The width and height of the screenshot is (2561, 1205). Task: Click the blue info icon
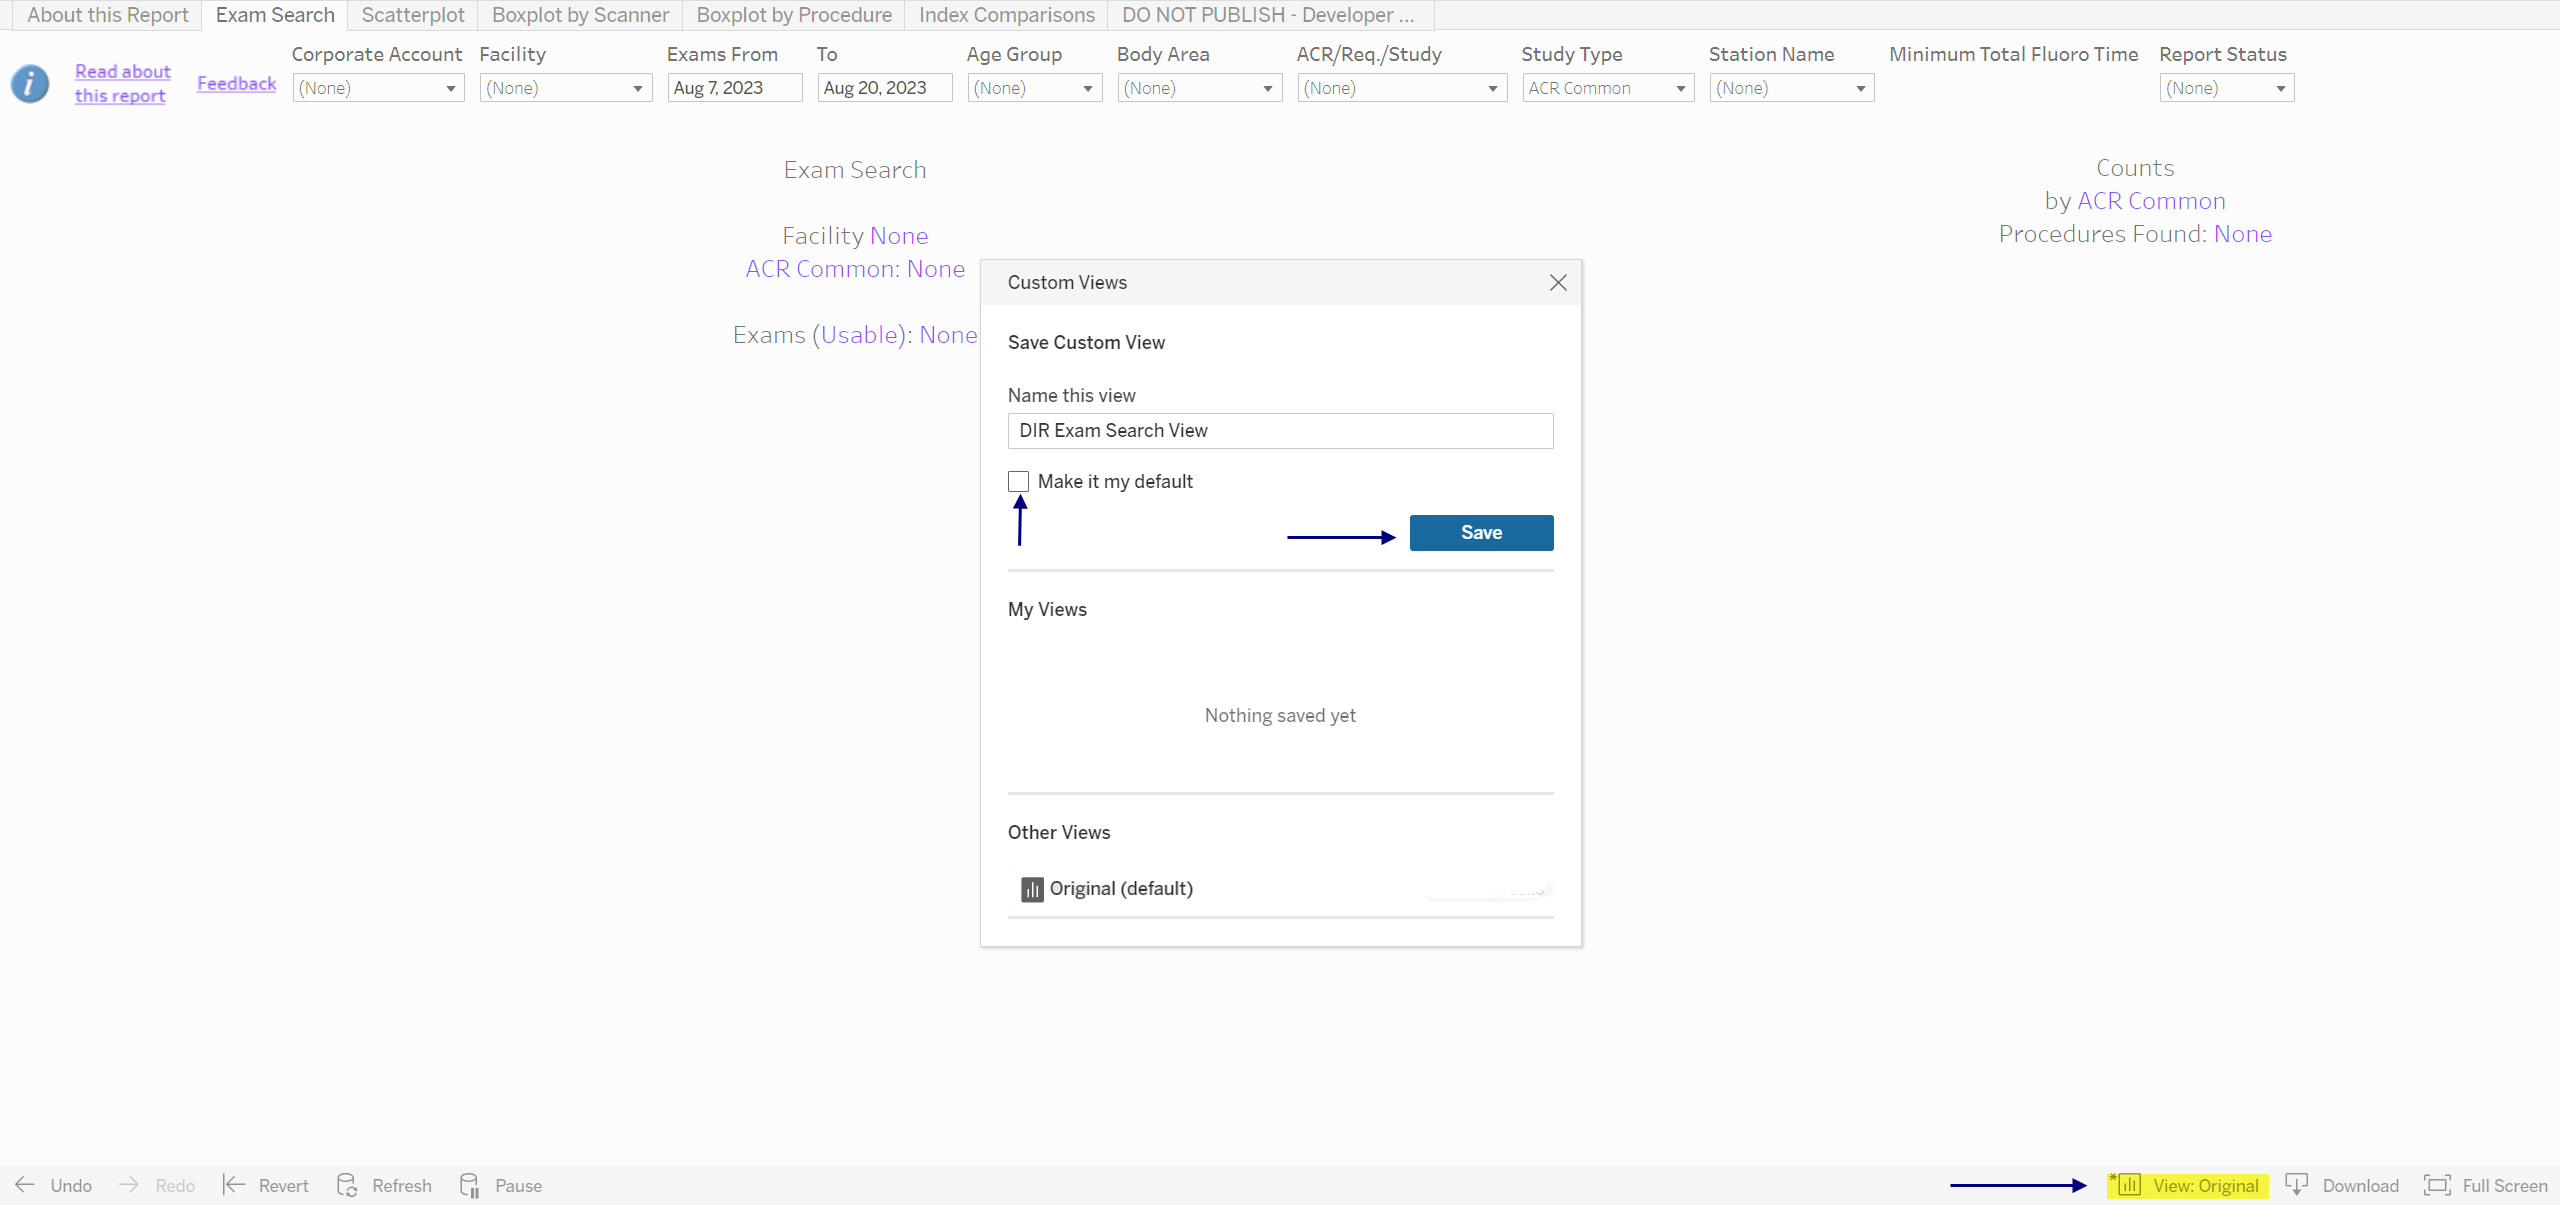pos(30,83)
